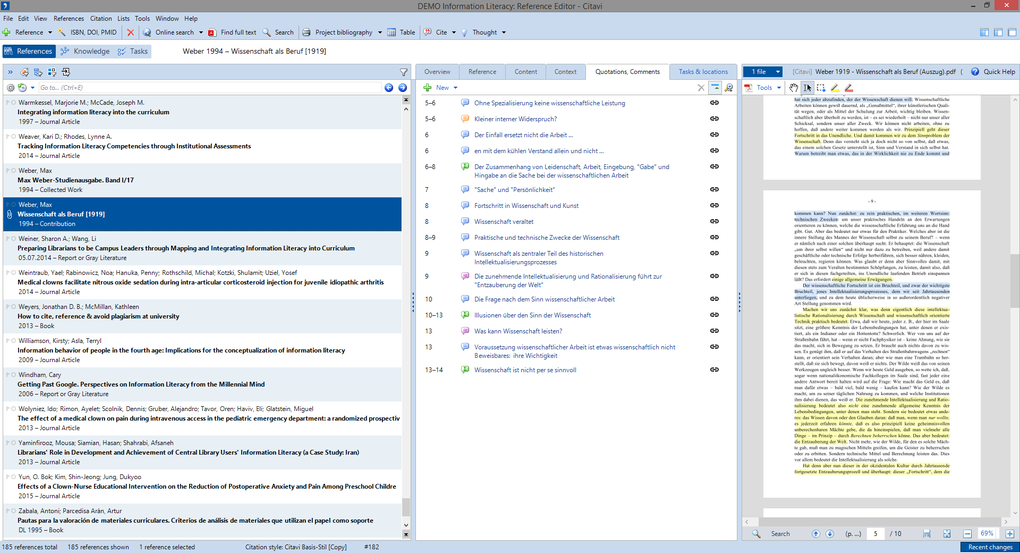Click the reference list vertical scrollbar thumb
The image size is (1020, 553).
(406, 506)
